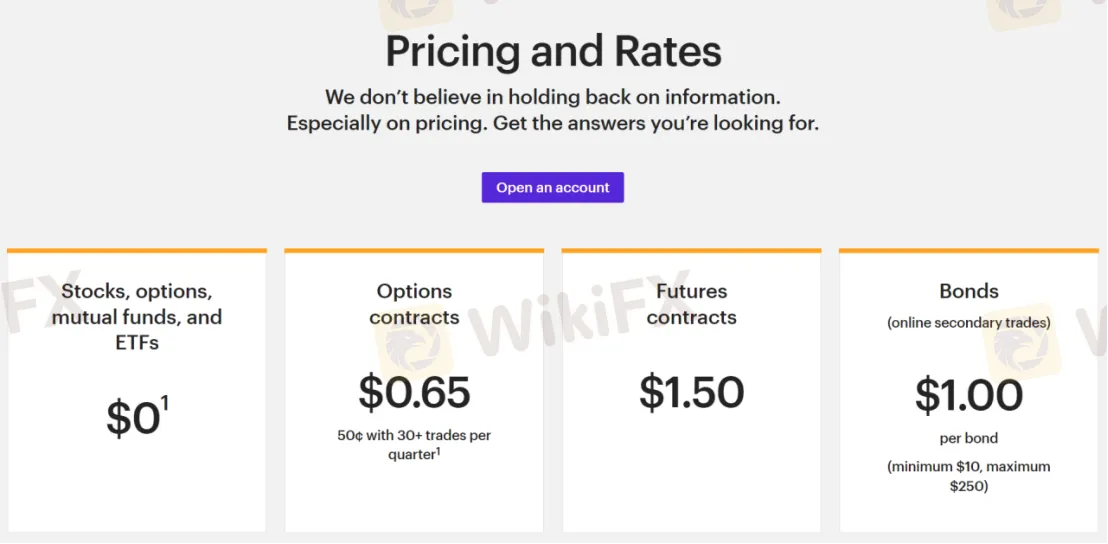The height and width of the screenshot is (544, 1108).
Task: Click the online secondary trades subtitle
Action: (x=968, y=322)
